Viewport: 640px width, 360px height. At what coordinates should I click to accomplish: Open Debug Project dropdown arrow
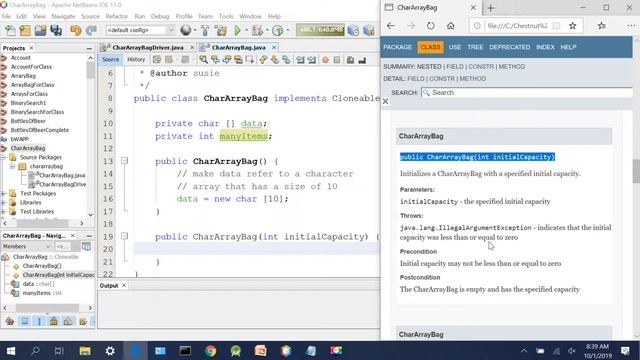click(267, 30)
